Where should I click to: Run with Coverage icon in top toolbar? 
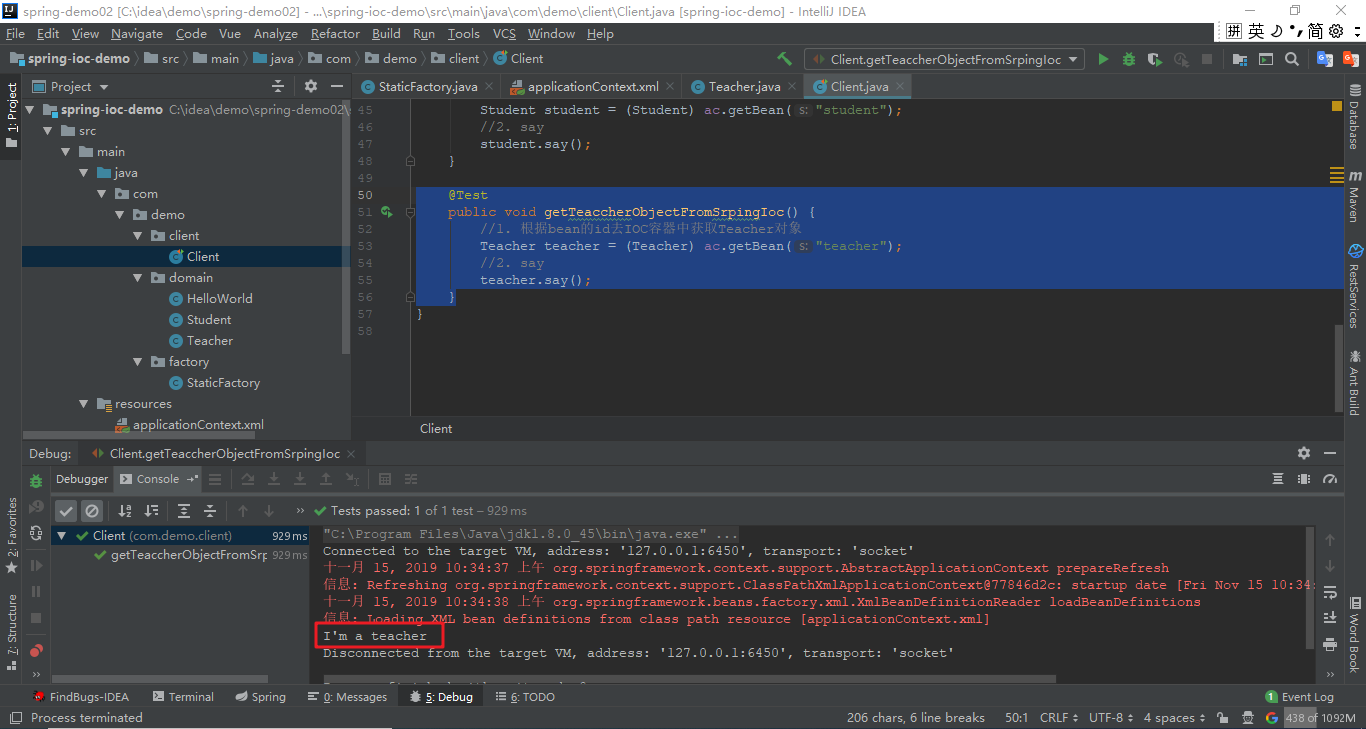pos(1155,59)
